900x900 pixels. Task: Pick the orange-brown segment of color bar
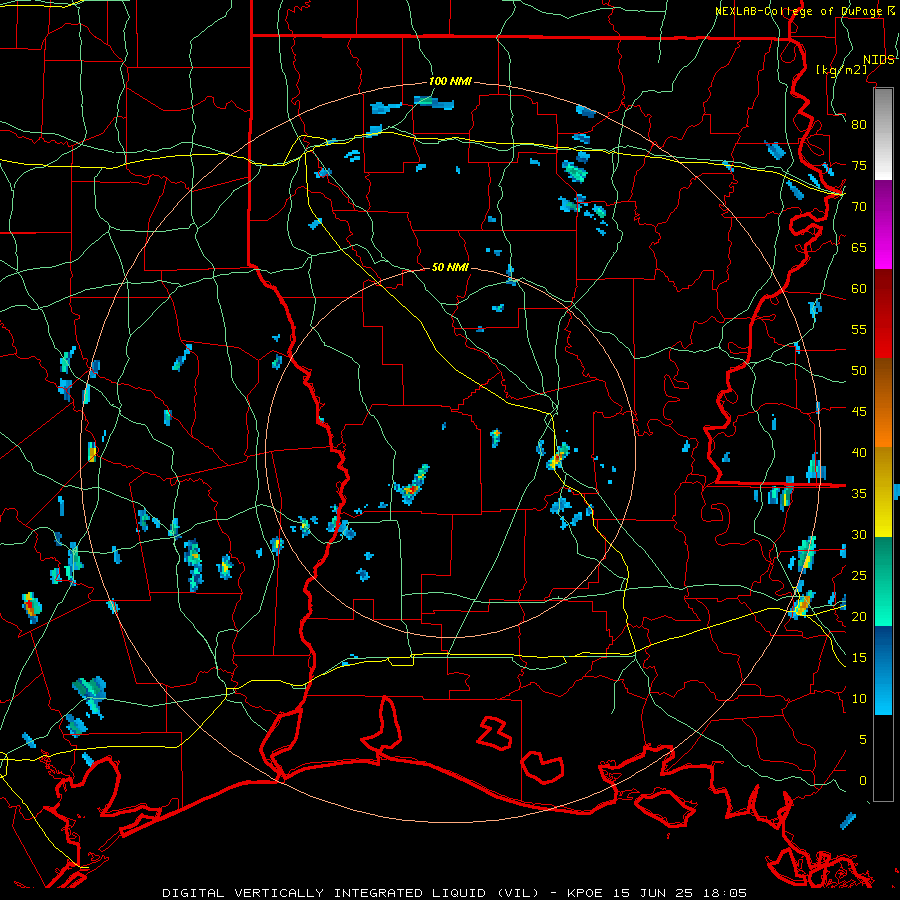coord(883,403)
